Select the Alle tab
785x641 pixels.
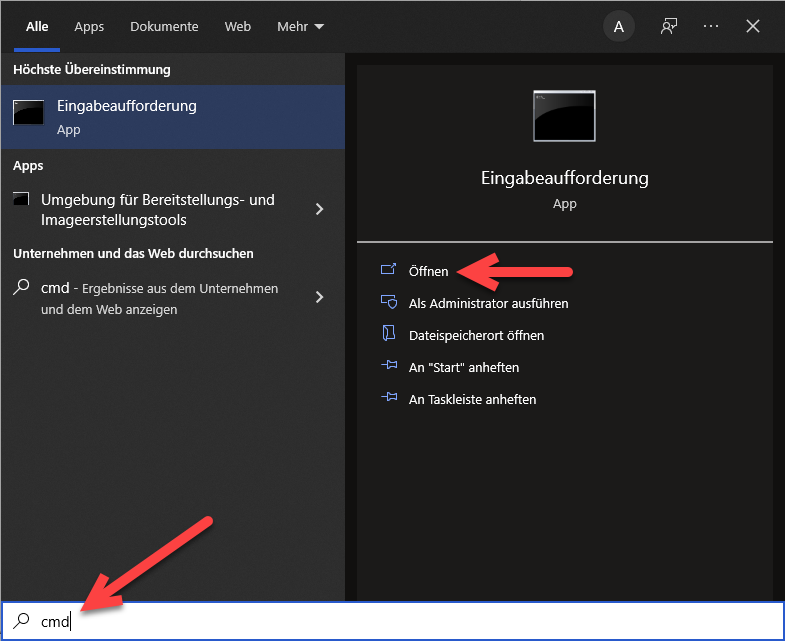click(x=37, y=27)
